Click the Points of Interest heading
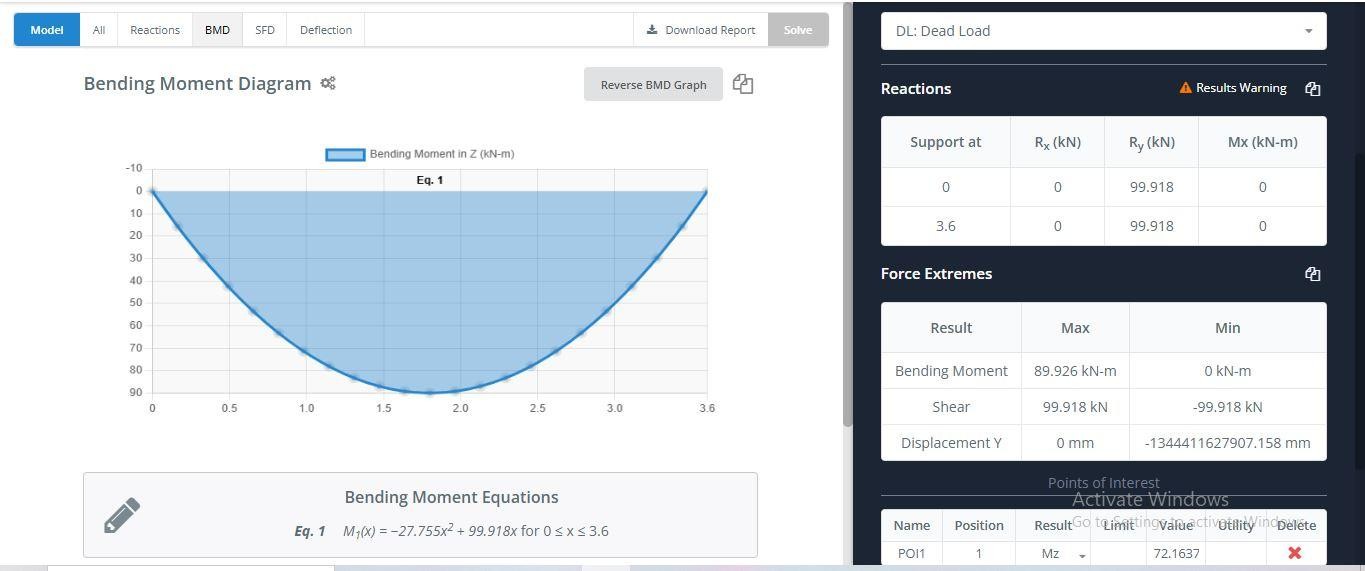This screenshot has width=1365, height=571. coord(1103,483)
